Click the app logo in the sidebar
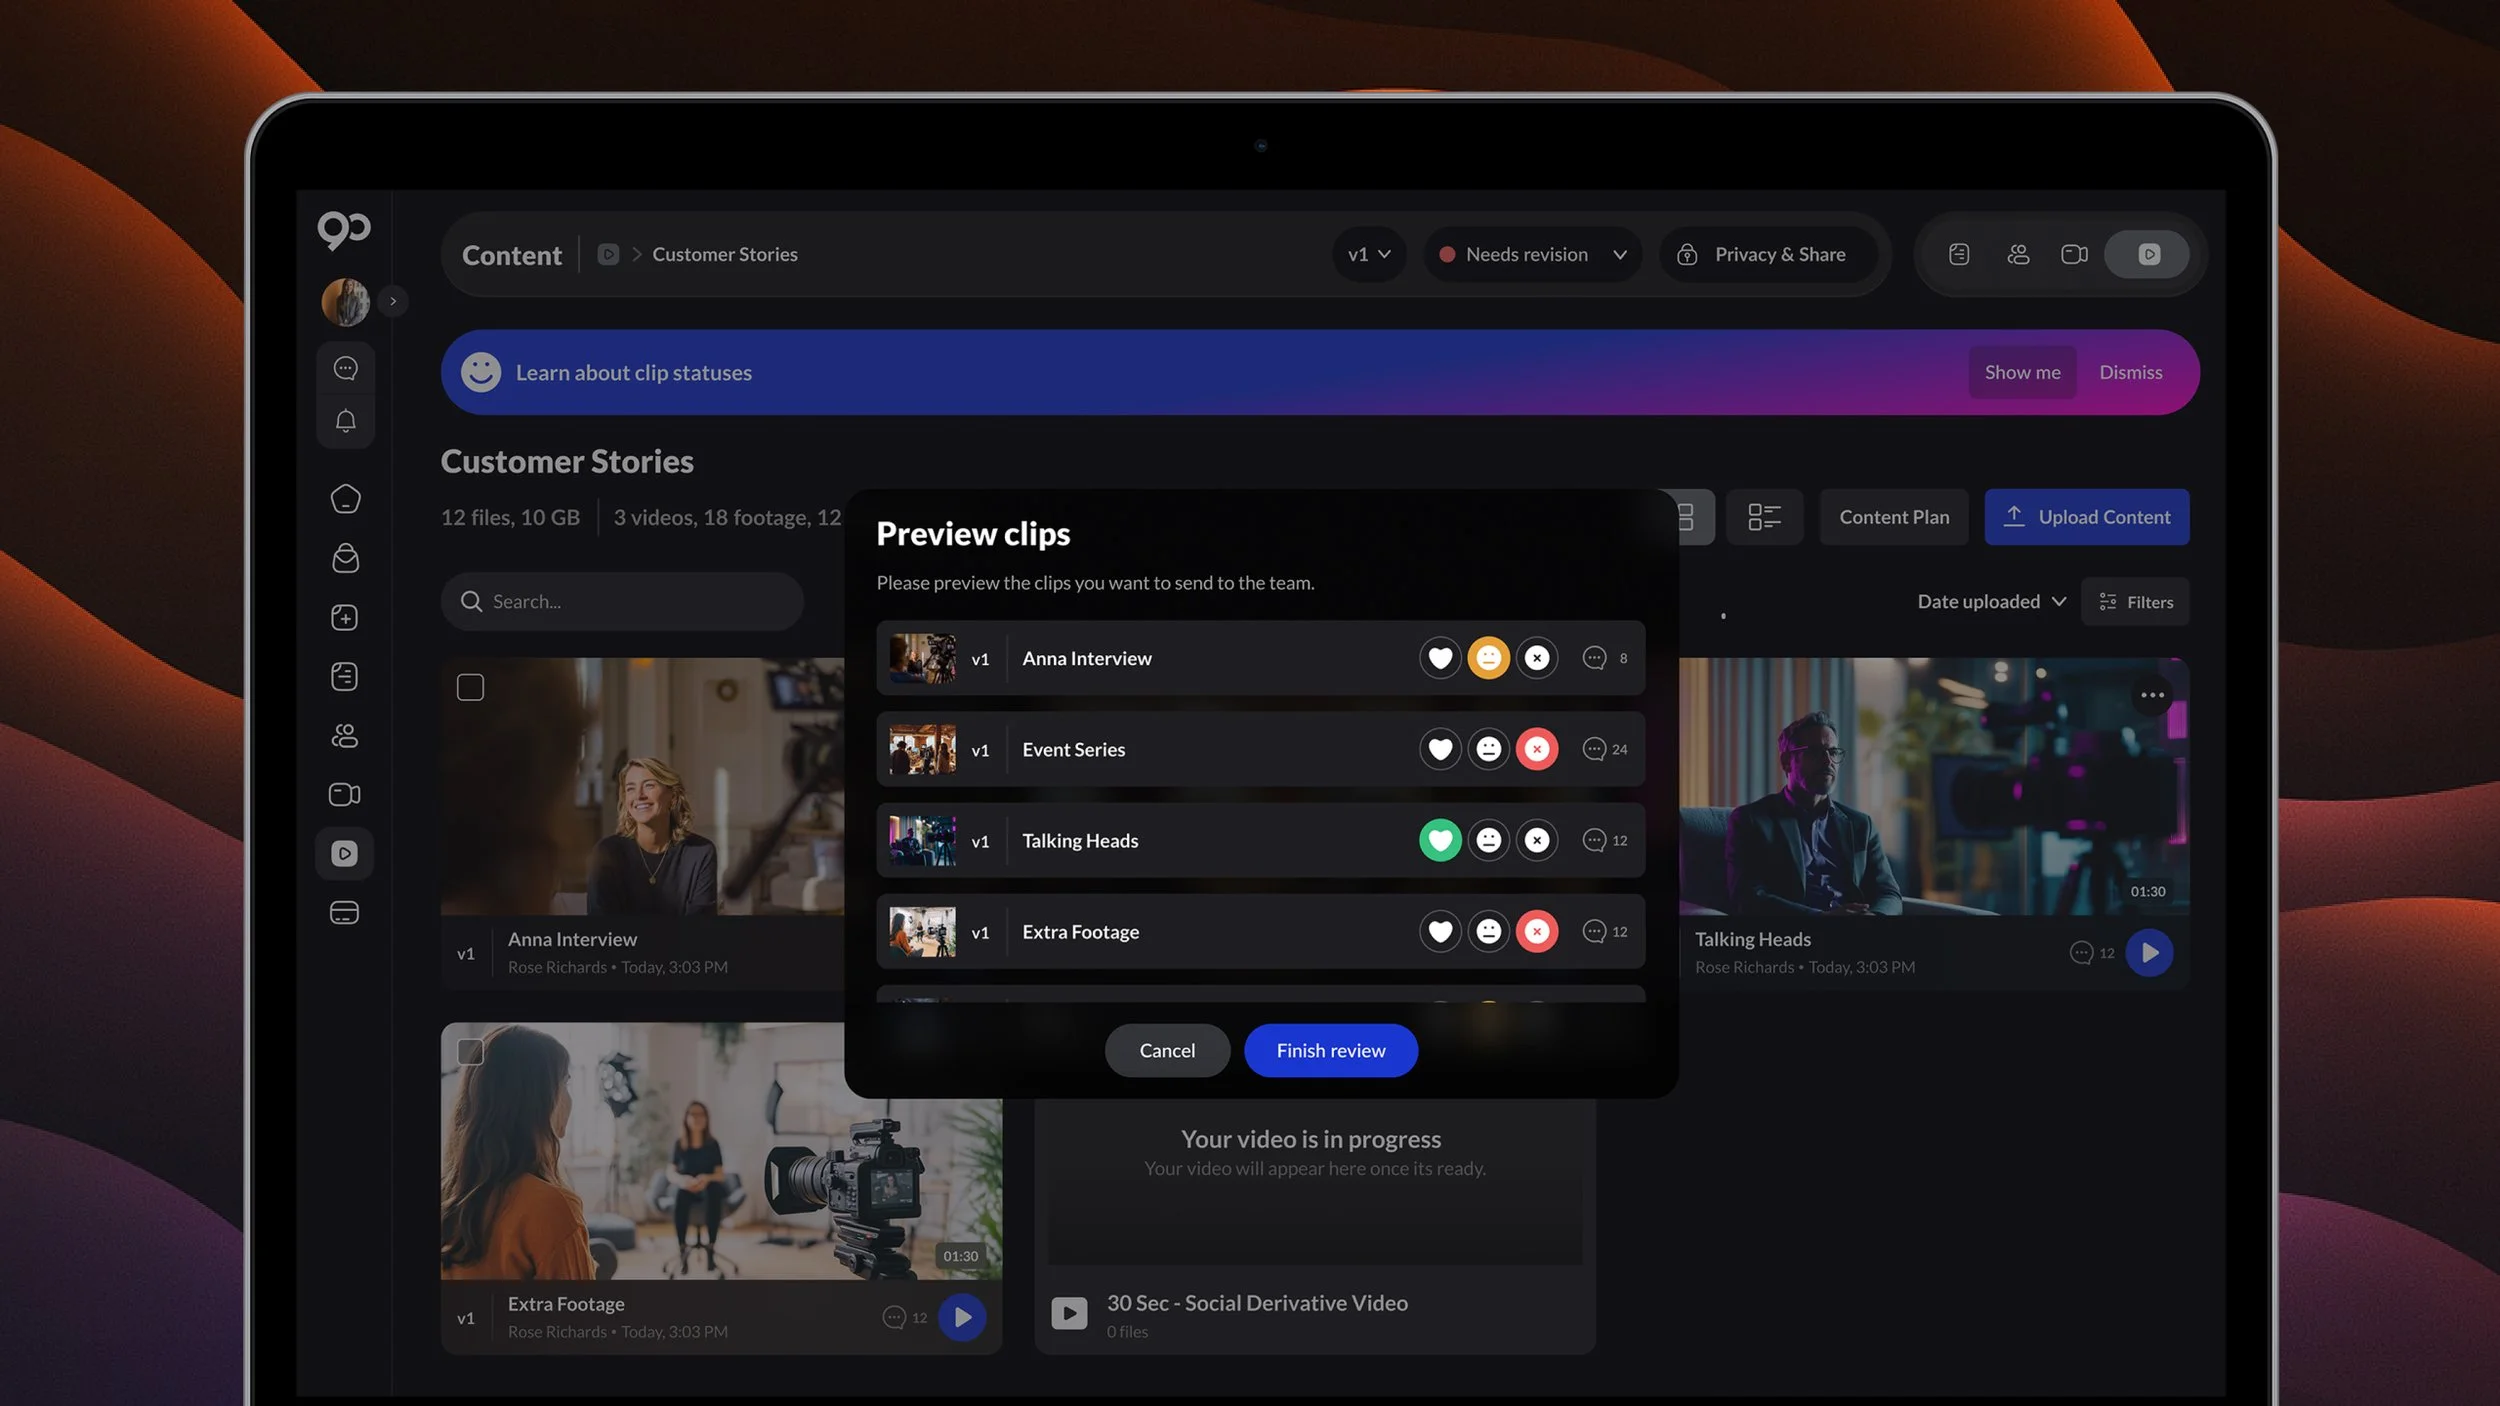The image size is (2500, 1406). pos(344,230)
